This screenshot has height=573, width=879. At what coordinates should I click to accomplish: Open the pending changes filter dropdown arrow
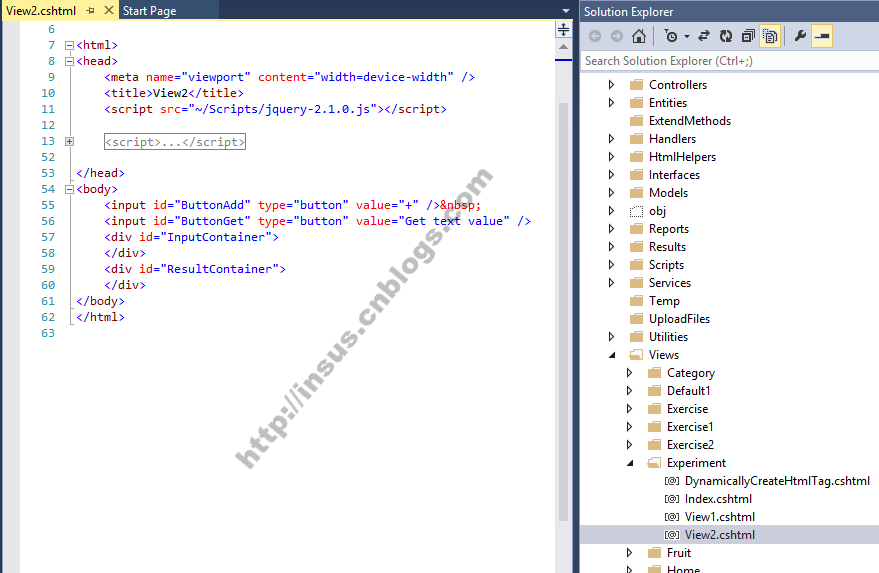pos(686,37)
